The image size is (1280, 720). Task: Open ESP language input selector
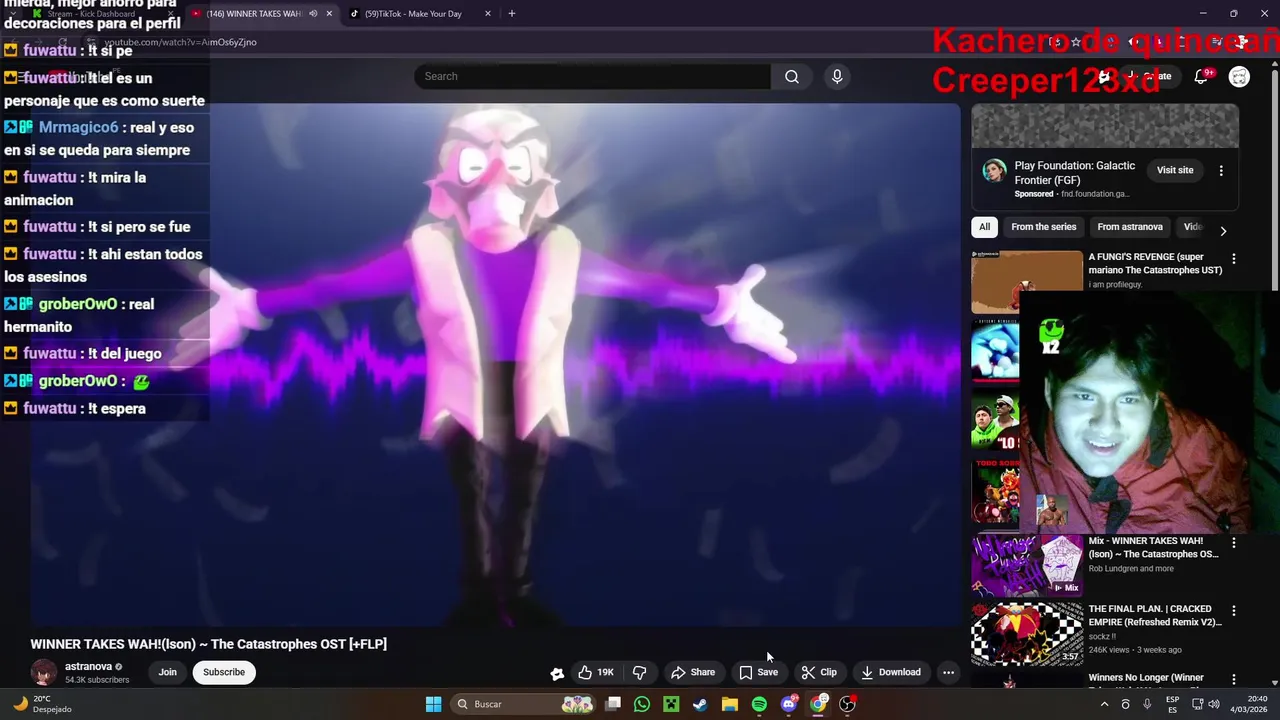coord(1172,704)
